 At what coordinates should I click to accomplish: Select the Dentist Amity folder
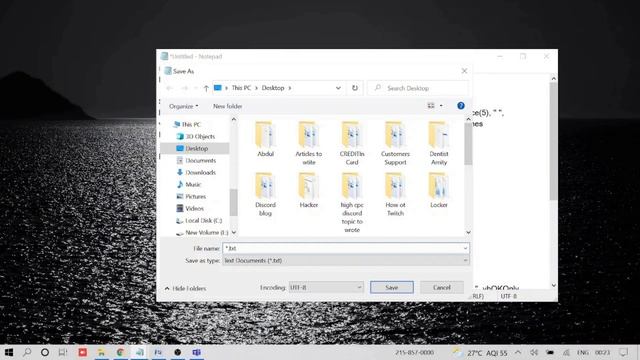439,143
